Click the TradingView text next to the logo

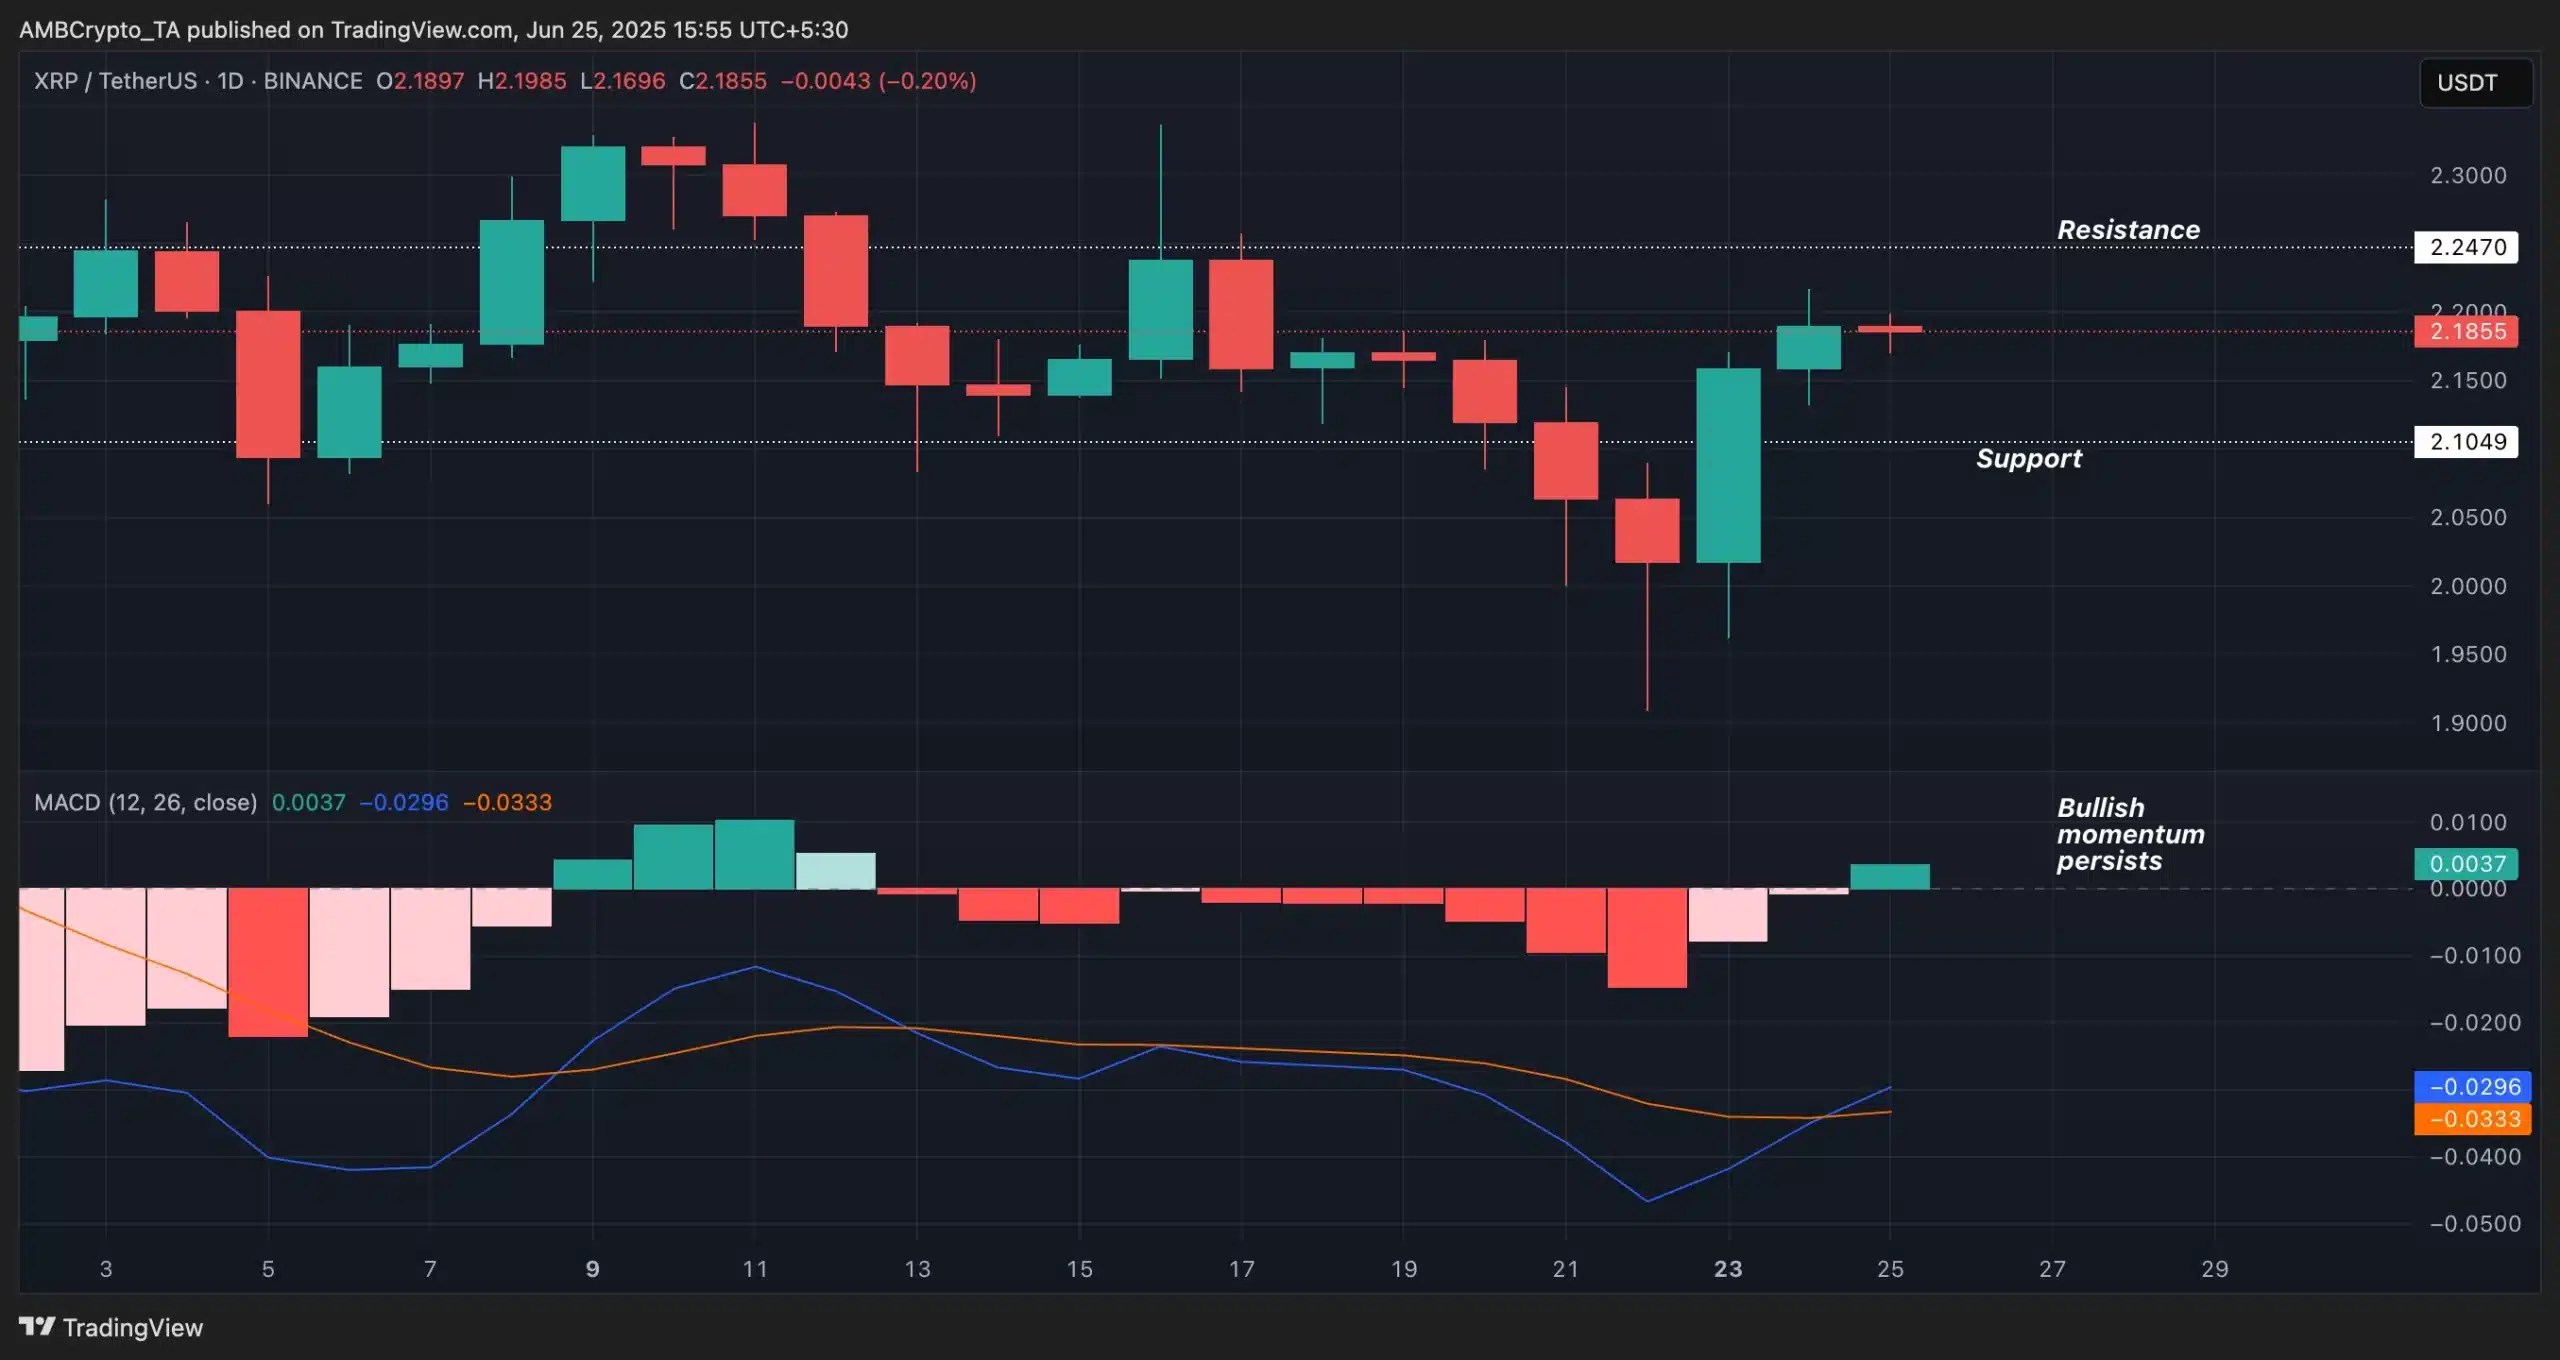click(131, 1328)
